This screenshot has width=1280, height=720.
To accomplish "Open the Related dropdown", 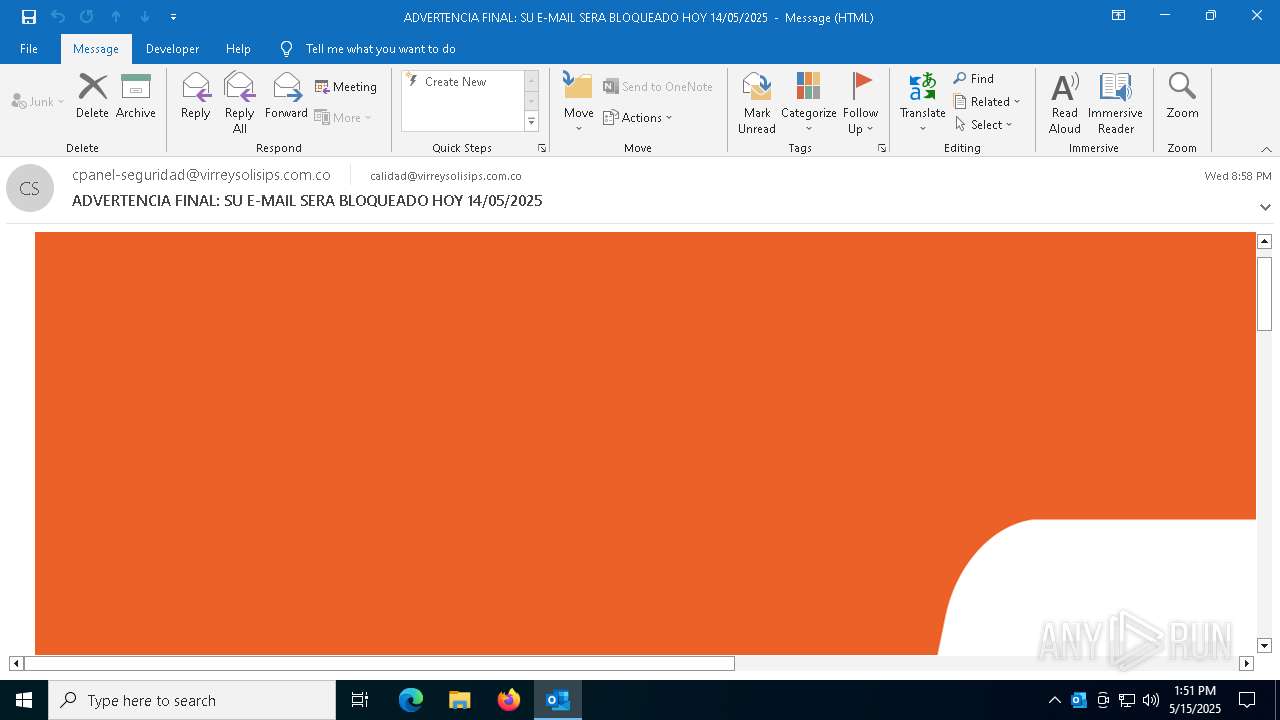I will pos(987,102).
